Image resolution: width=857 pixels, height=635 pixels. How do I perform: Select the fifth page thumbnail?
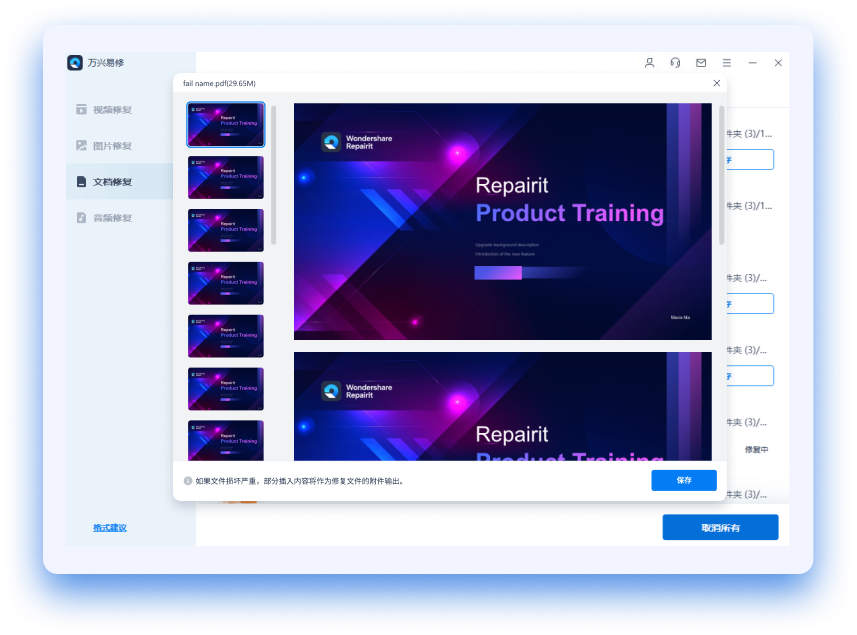226,336
